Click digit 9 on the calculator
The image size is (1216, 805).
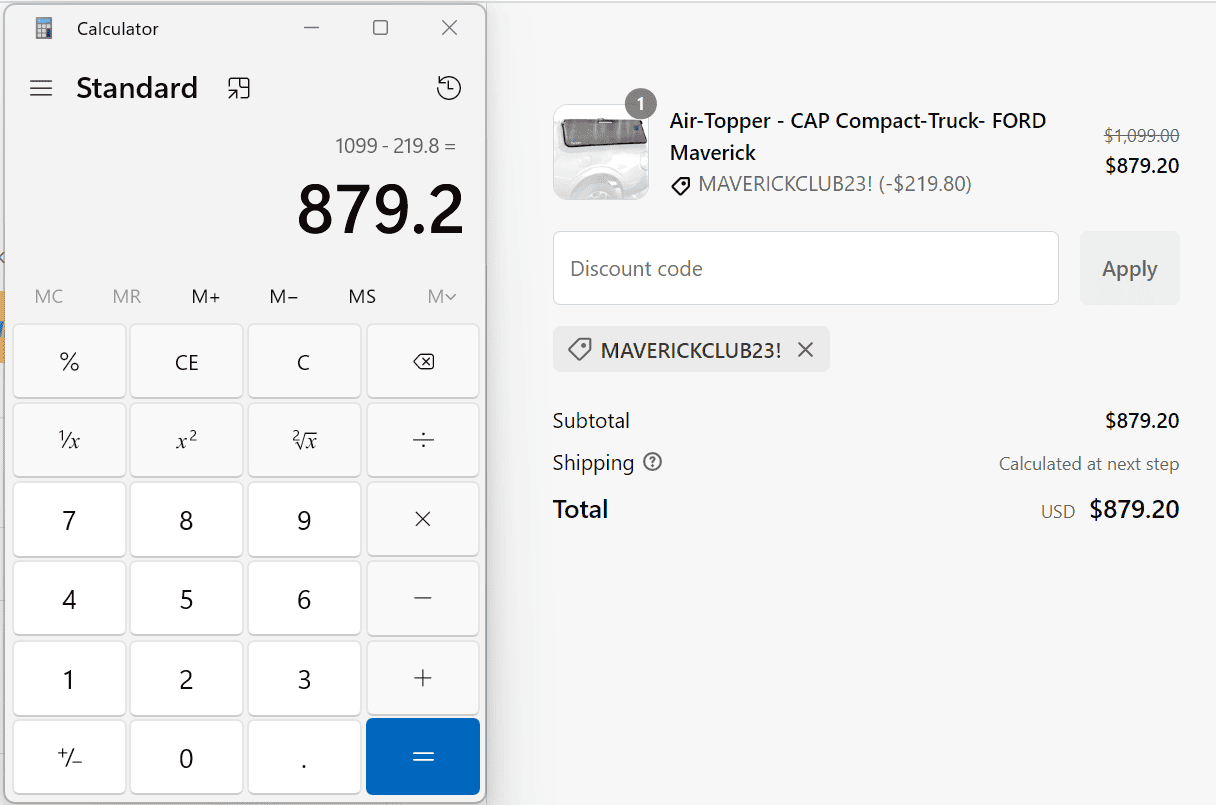(304, 519)
